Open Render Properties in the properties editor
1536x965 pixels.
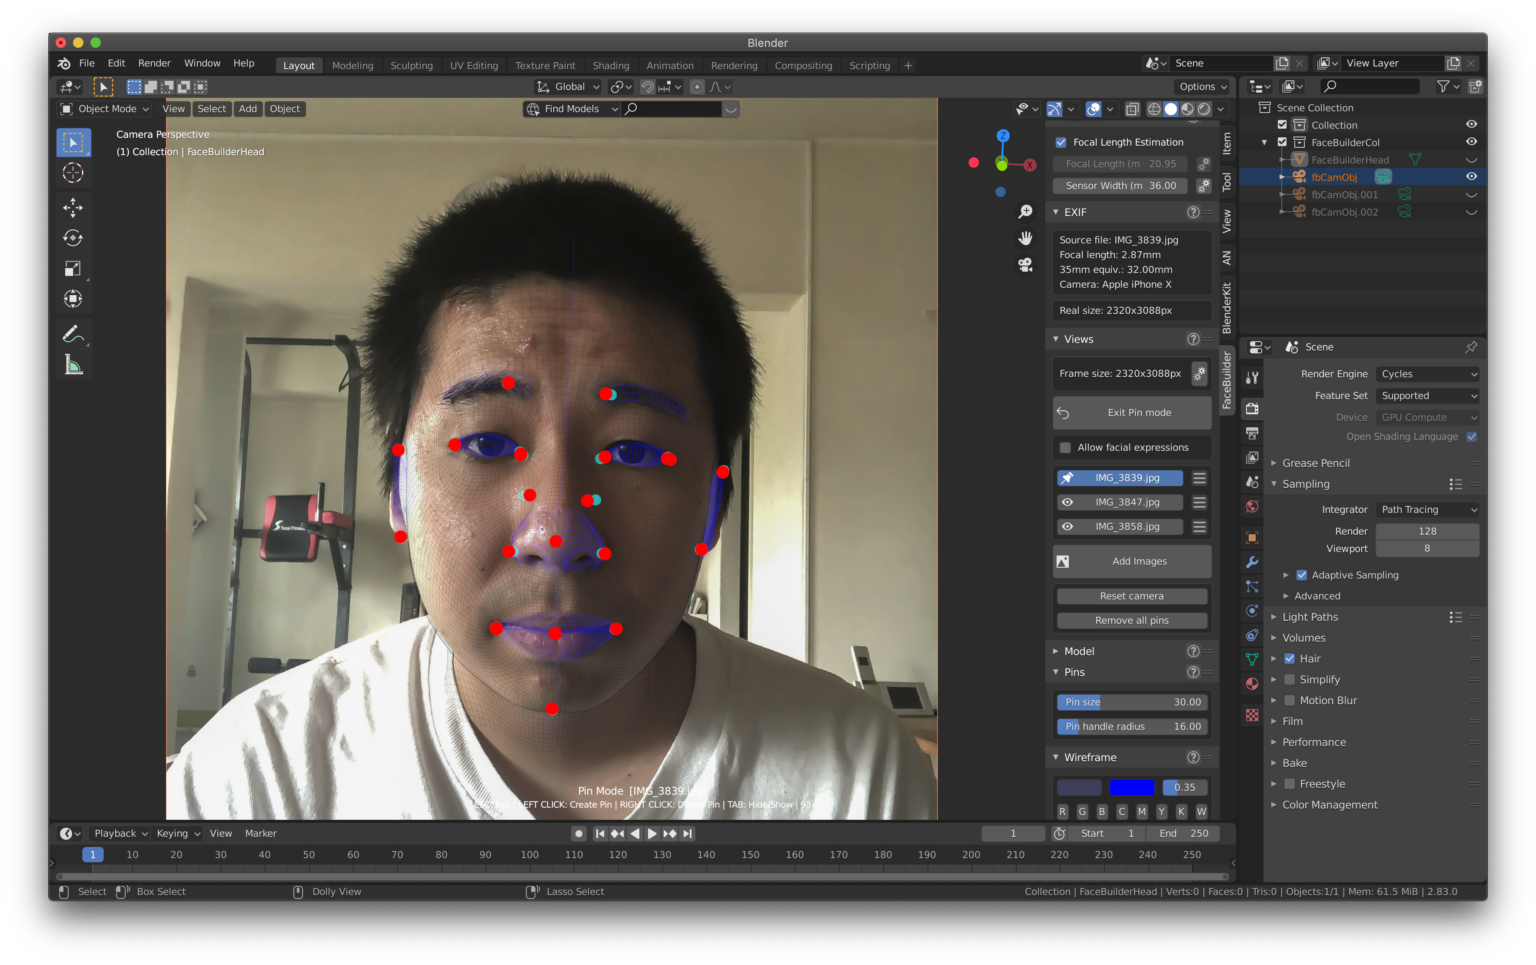(x=1251, y=408)
